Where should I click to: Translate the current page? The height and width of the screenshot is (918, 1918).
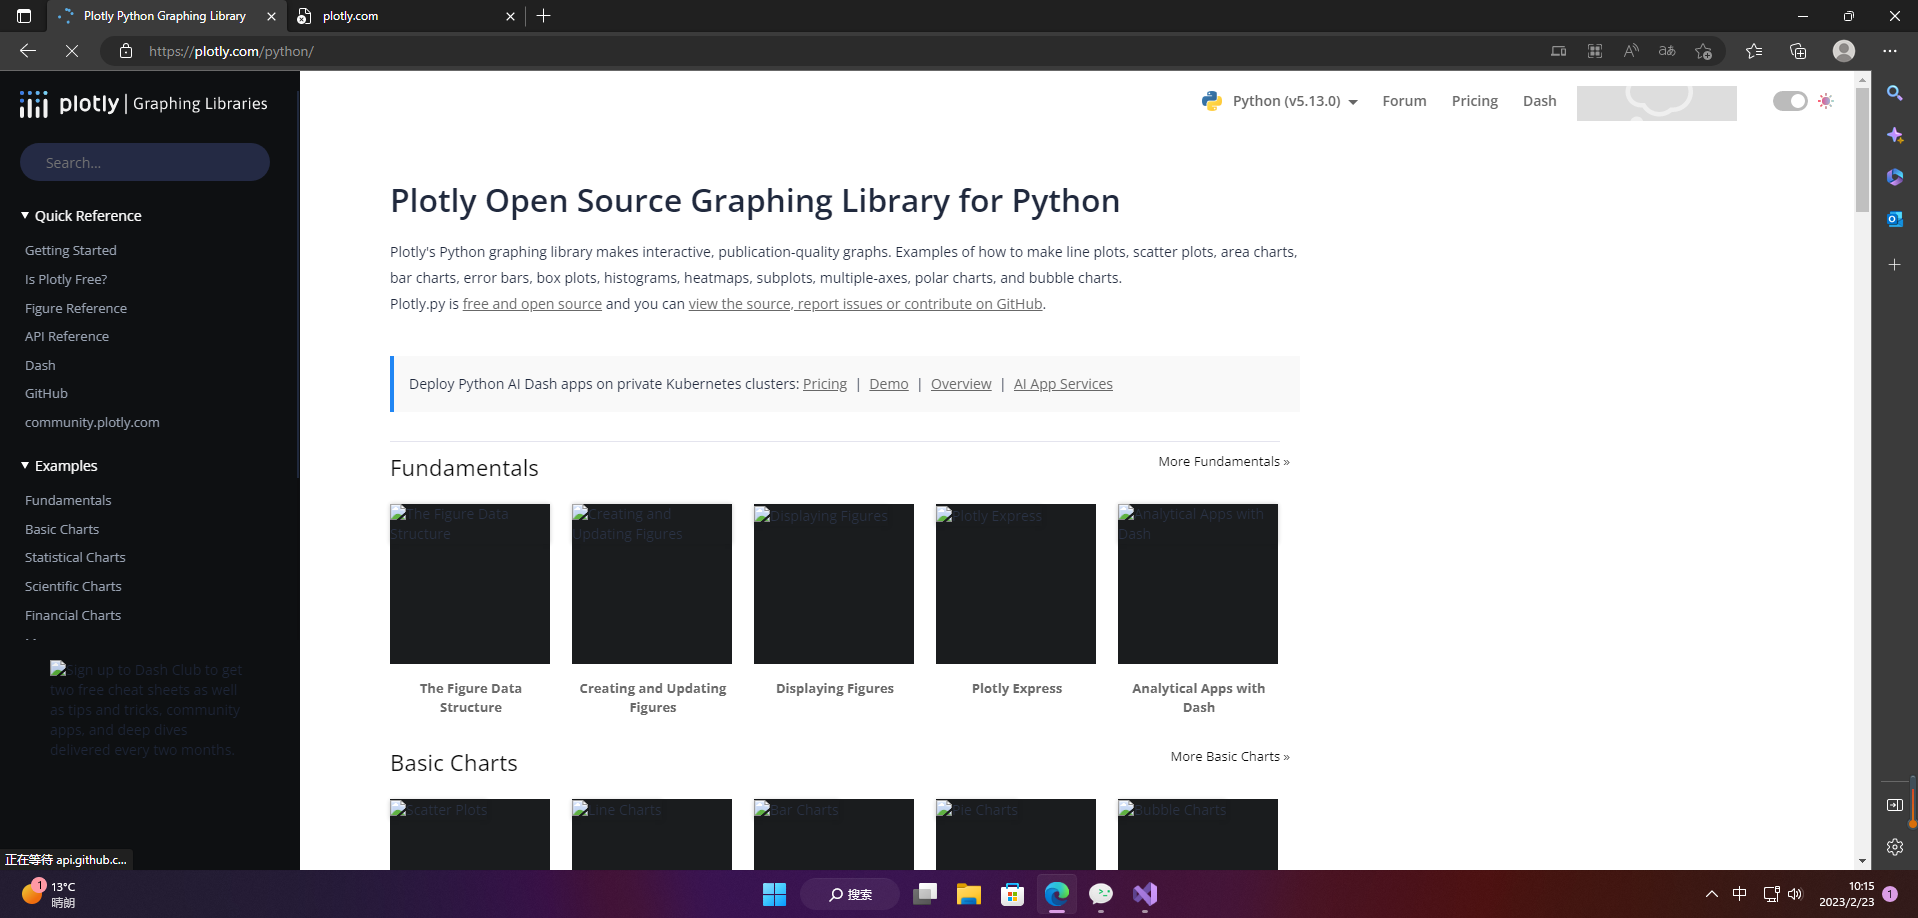pyautogui.click(x=1667, y=50)
